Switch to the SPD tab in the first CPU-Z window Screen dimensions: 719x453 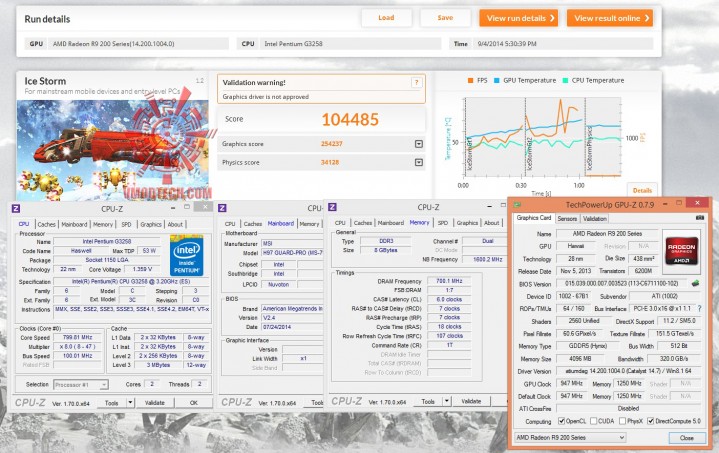126,224
